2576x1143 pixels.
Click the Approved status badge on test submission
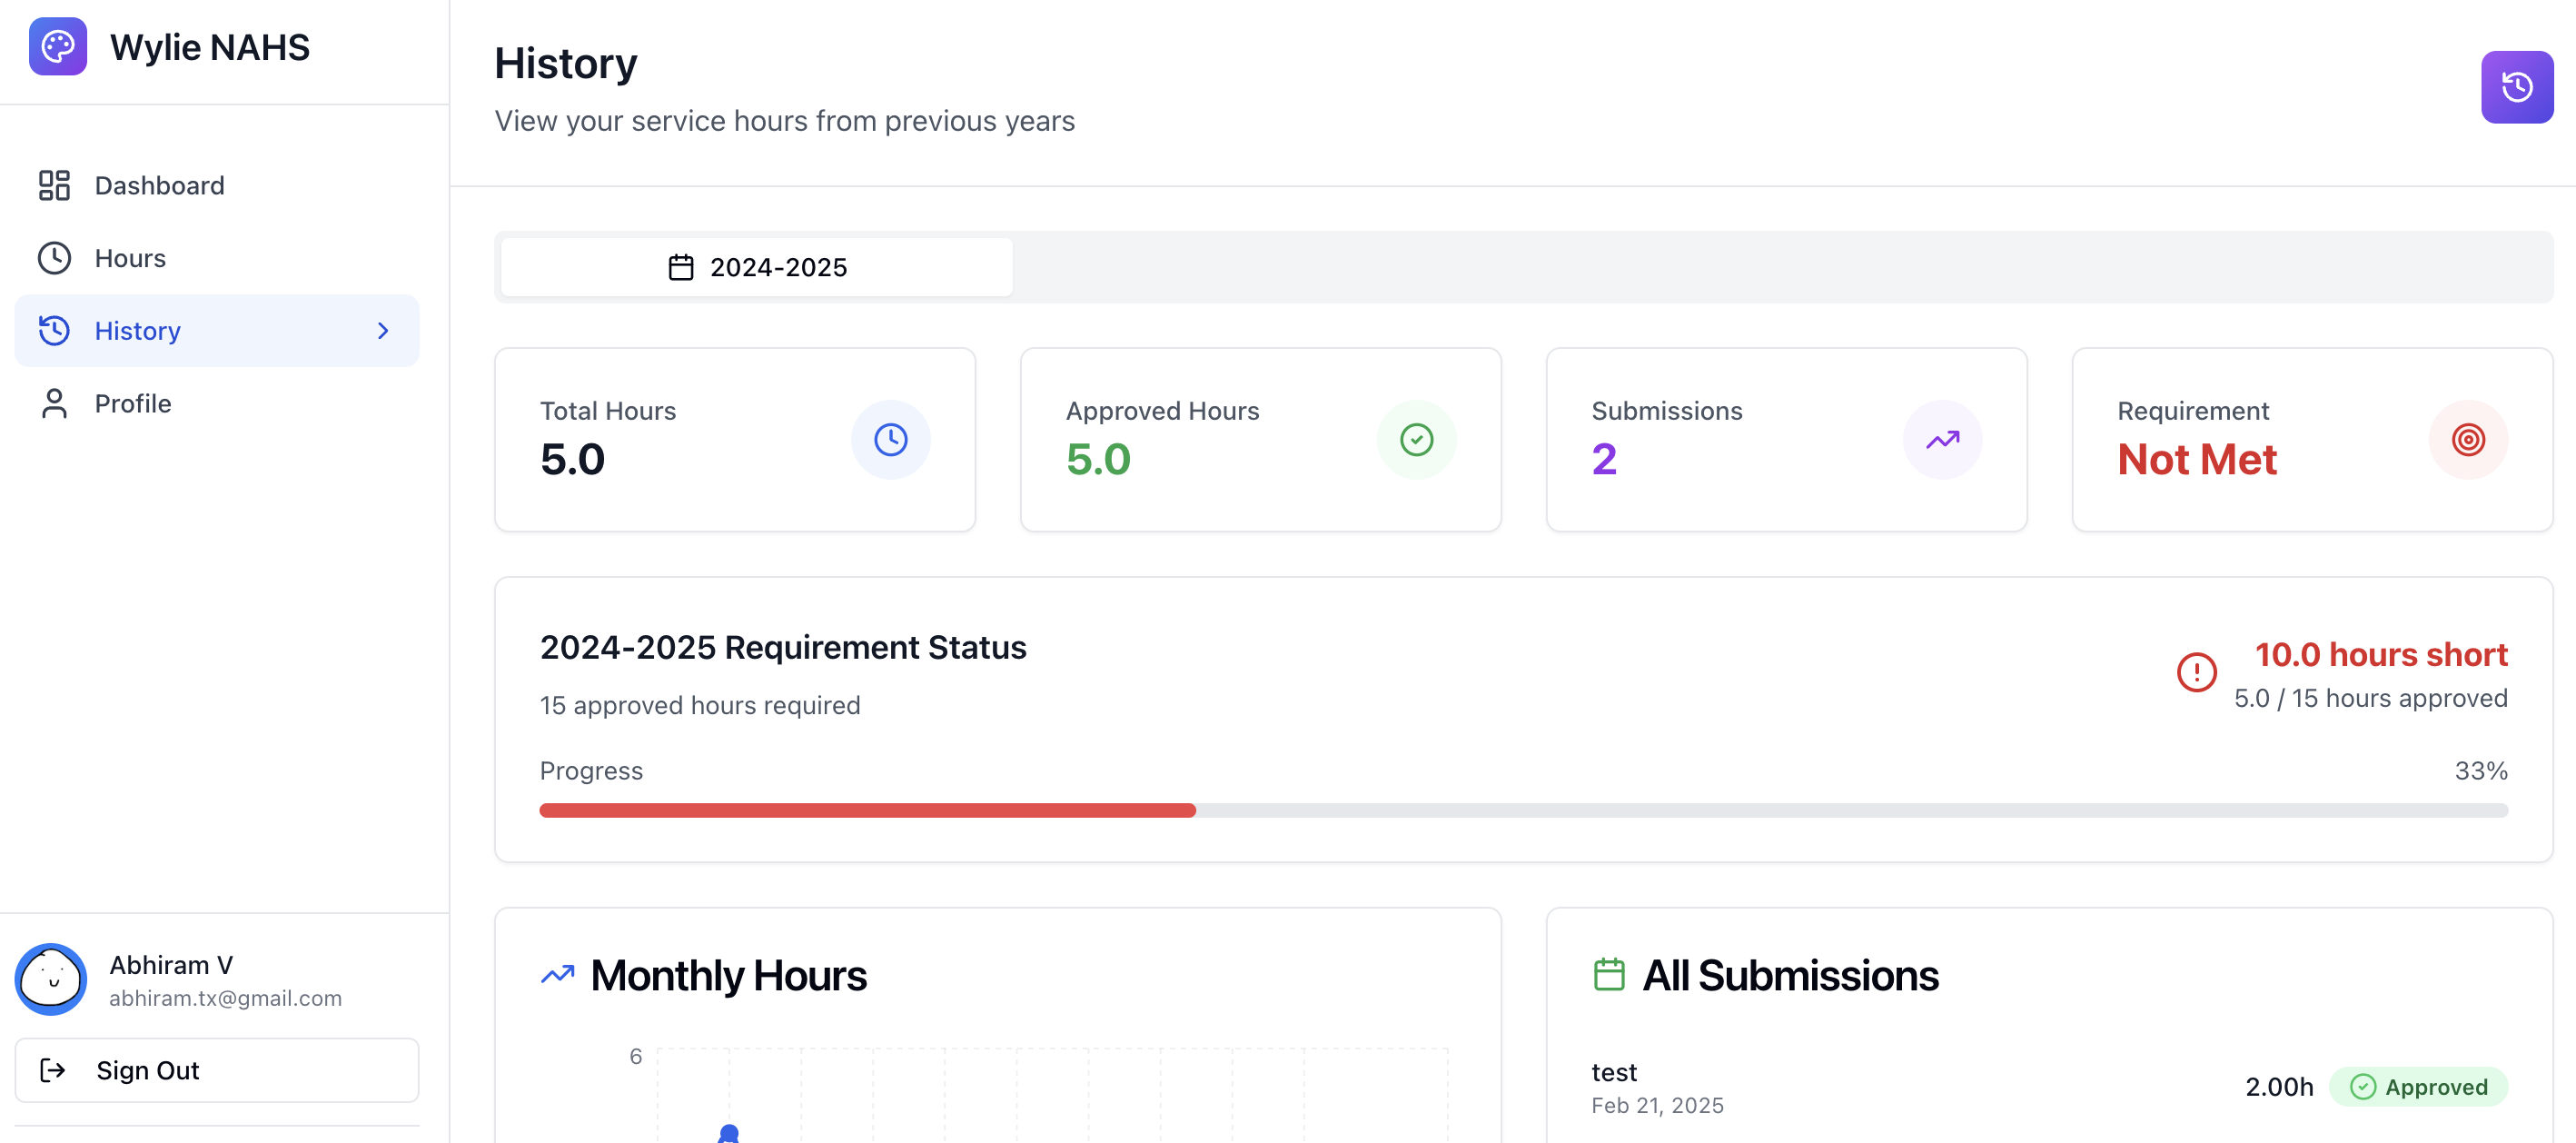tap(2418, 1087)
